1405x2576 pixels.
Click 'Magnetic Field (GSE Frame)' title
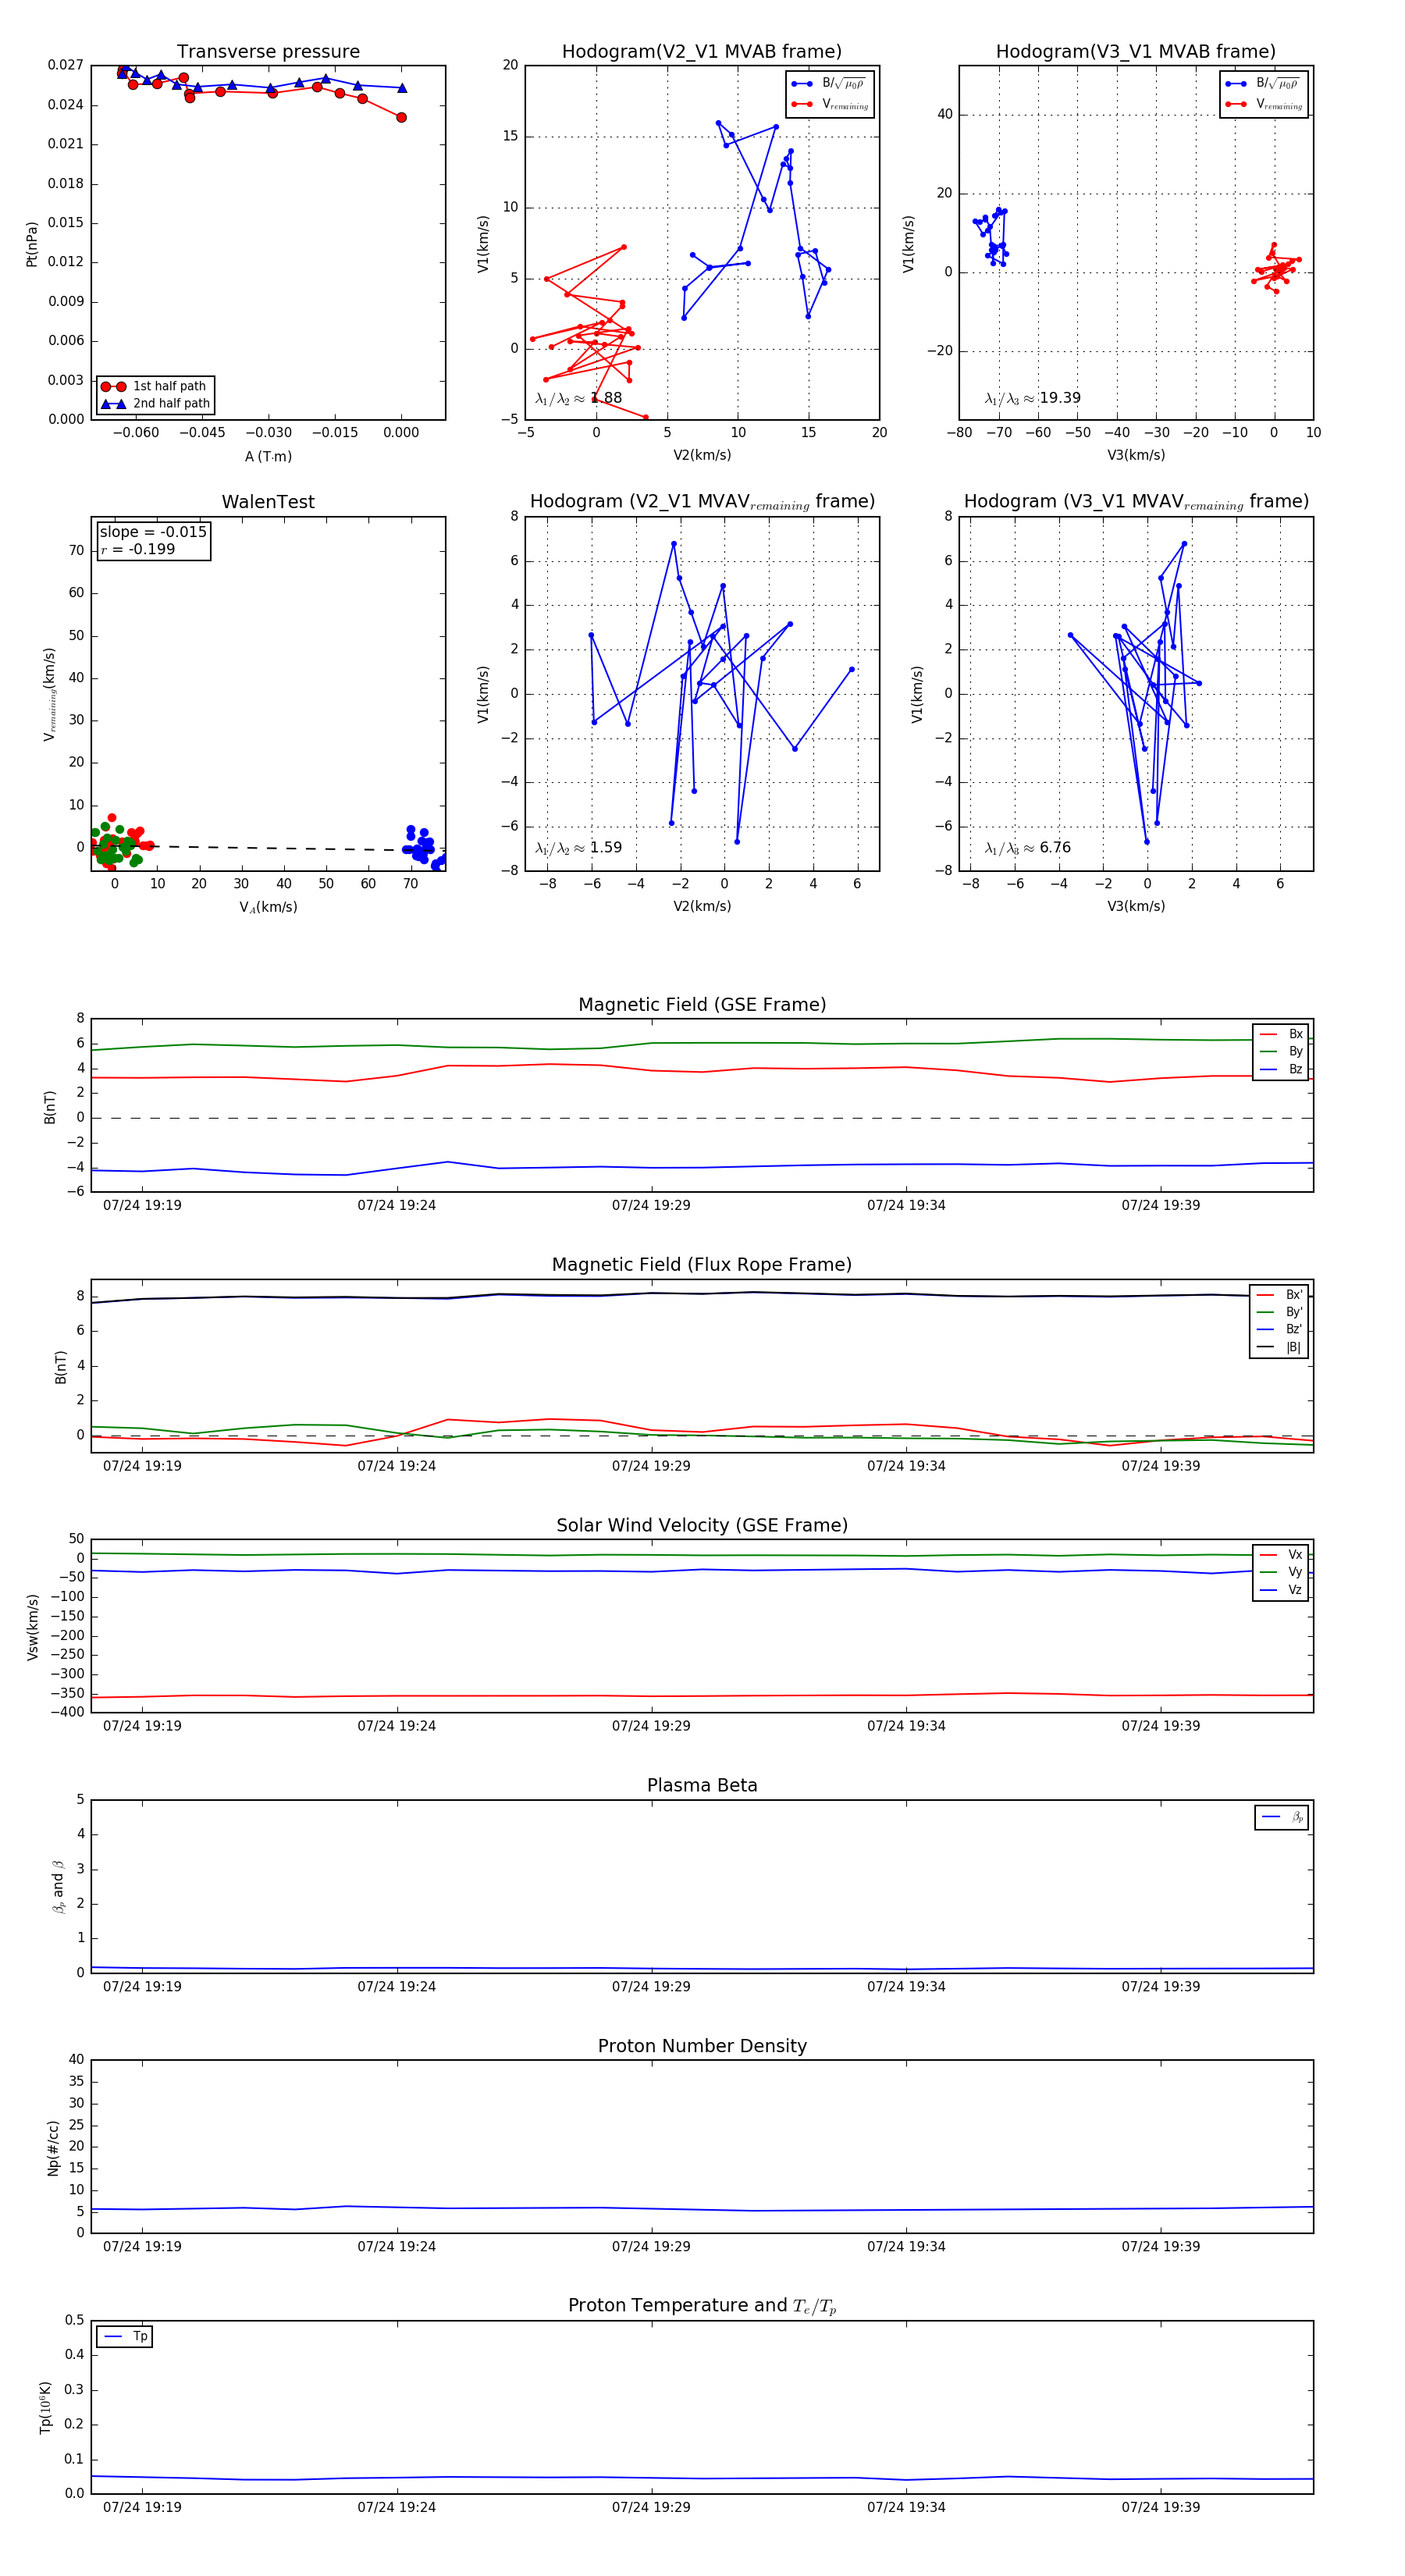(x=702, y=1005)
